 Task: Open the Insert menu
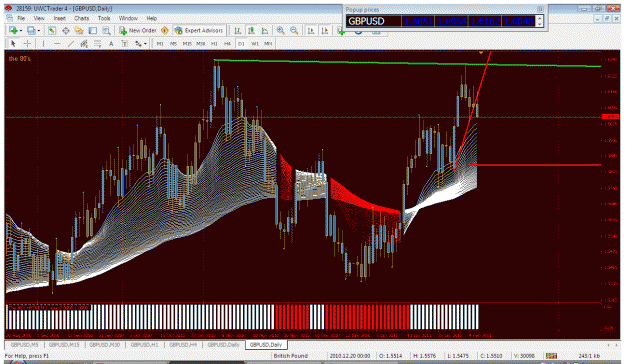(59, 18)
